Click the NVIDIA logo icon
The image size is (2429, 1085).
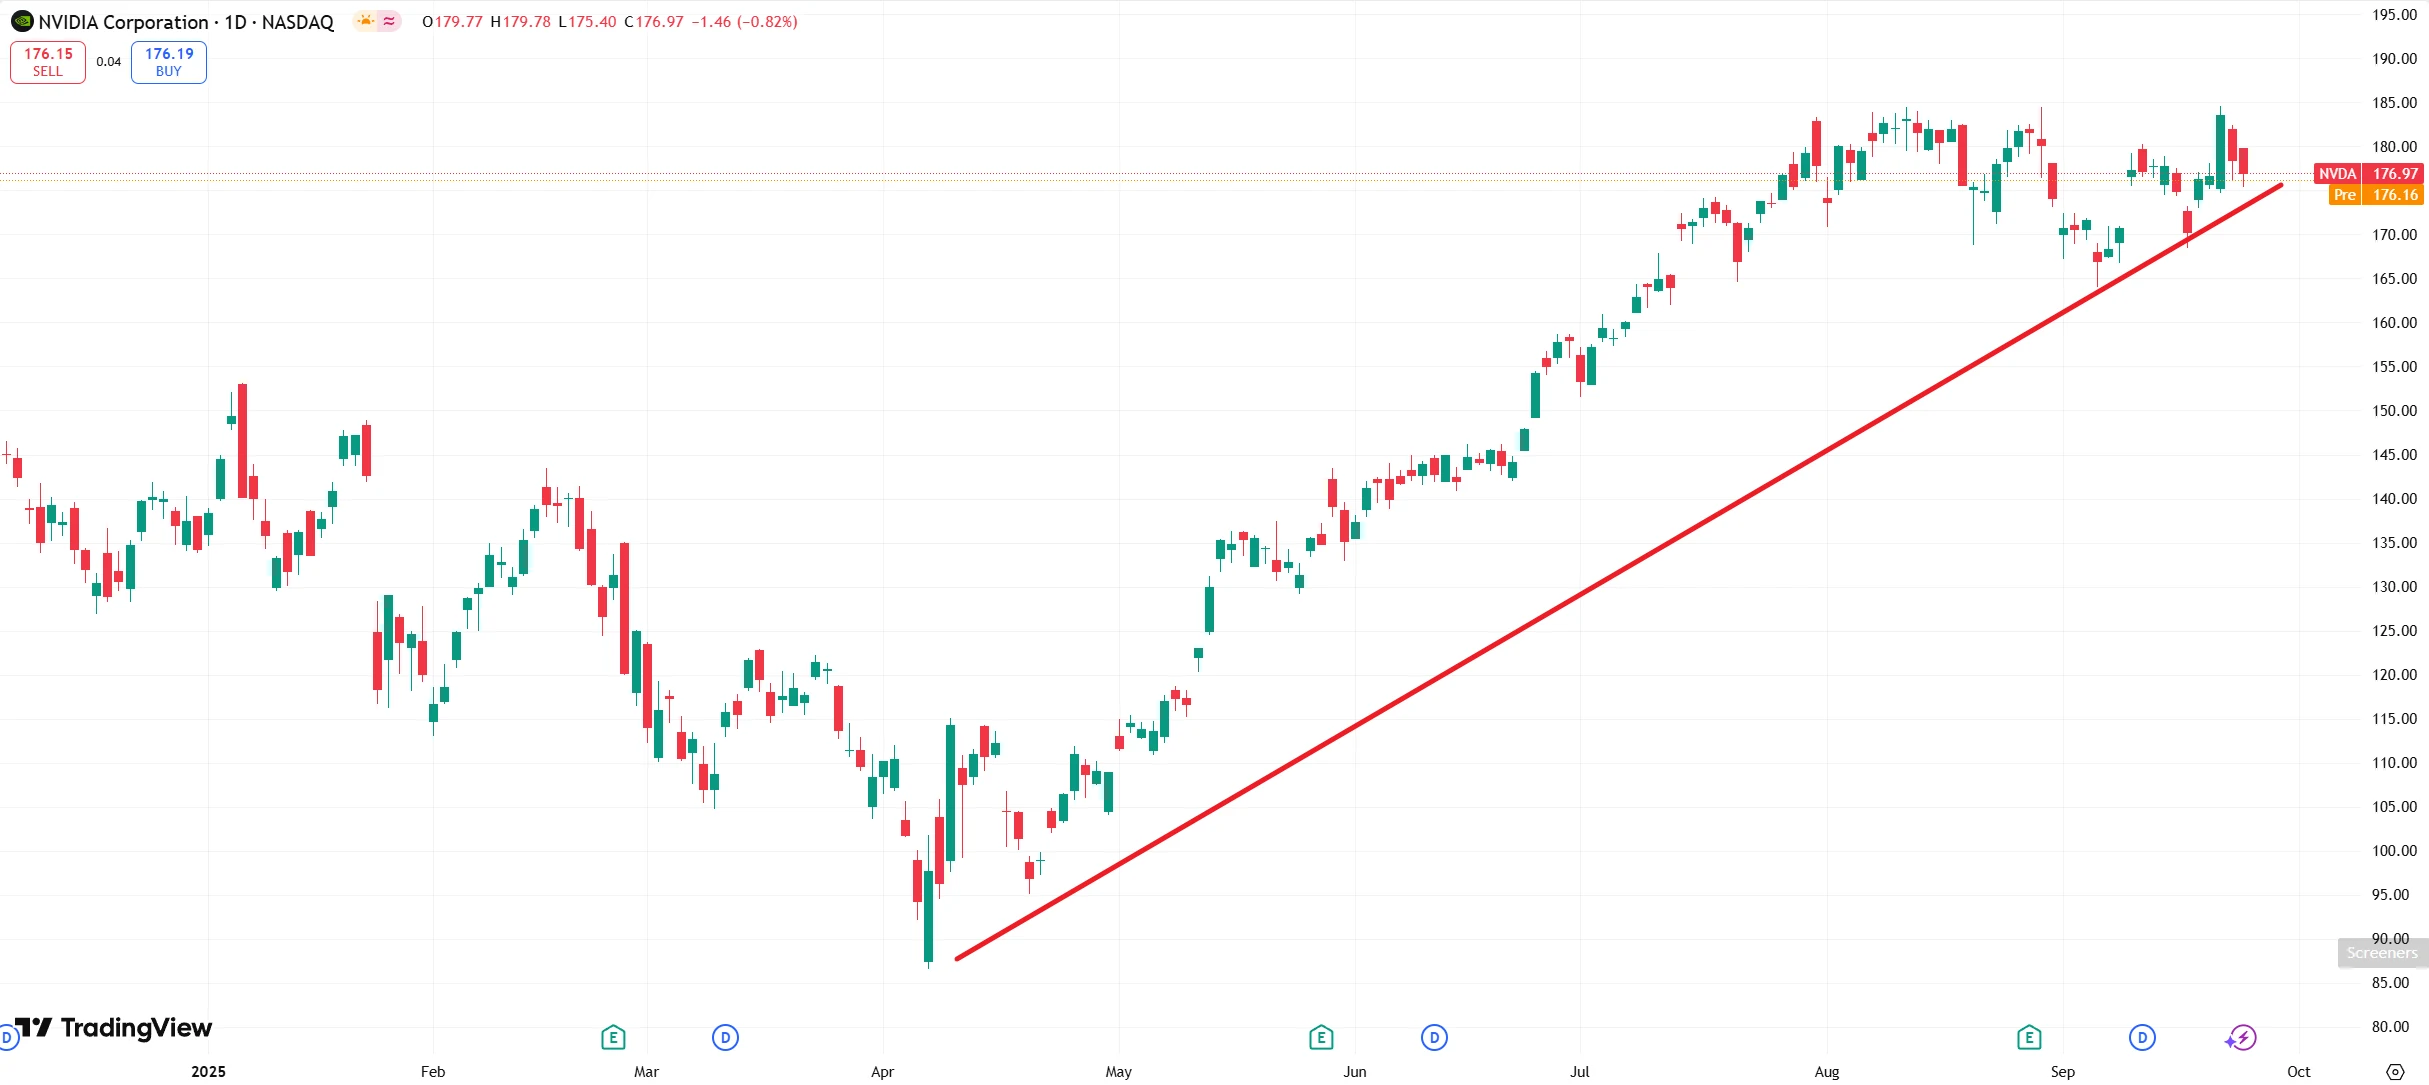(22, 21)
